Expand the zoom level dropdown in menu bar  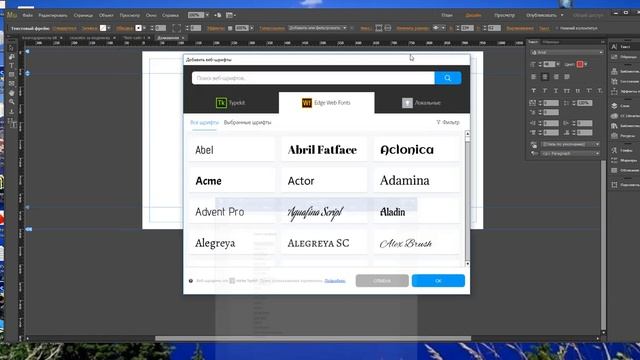207,15
